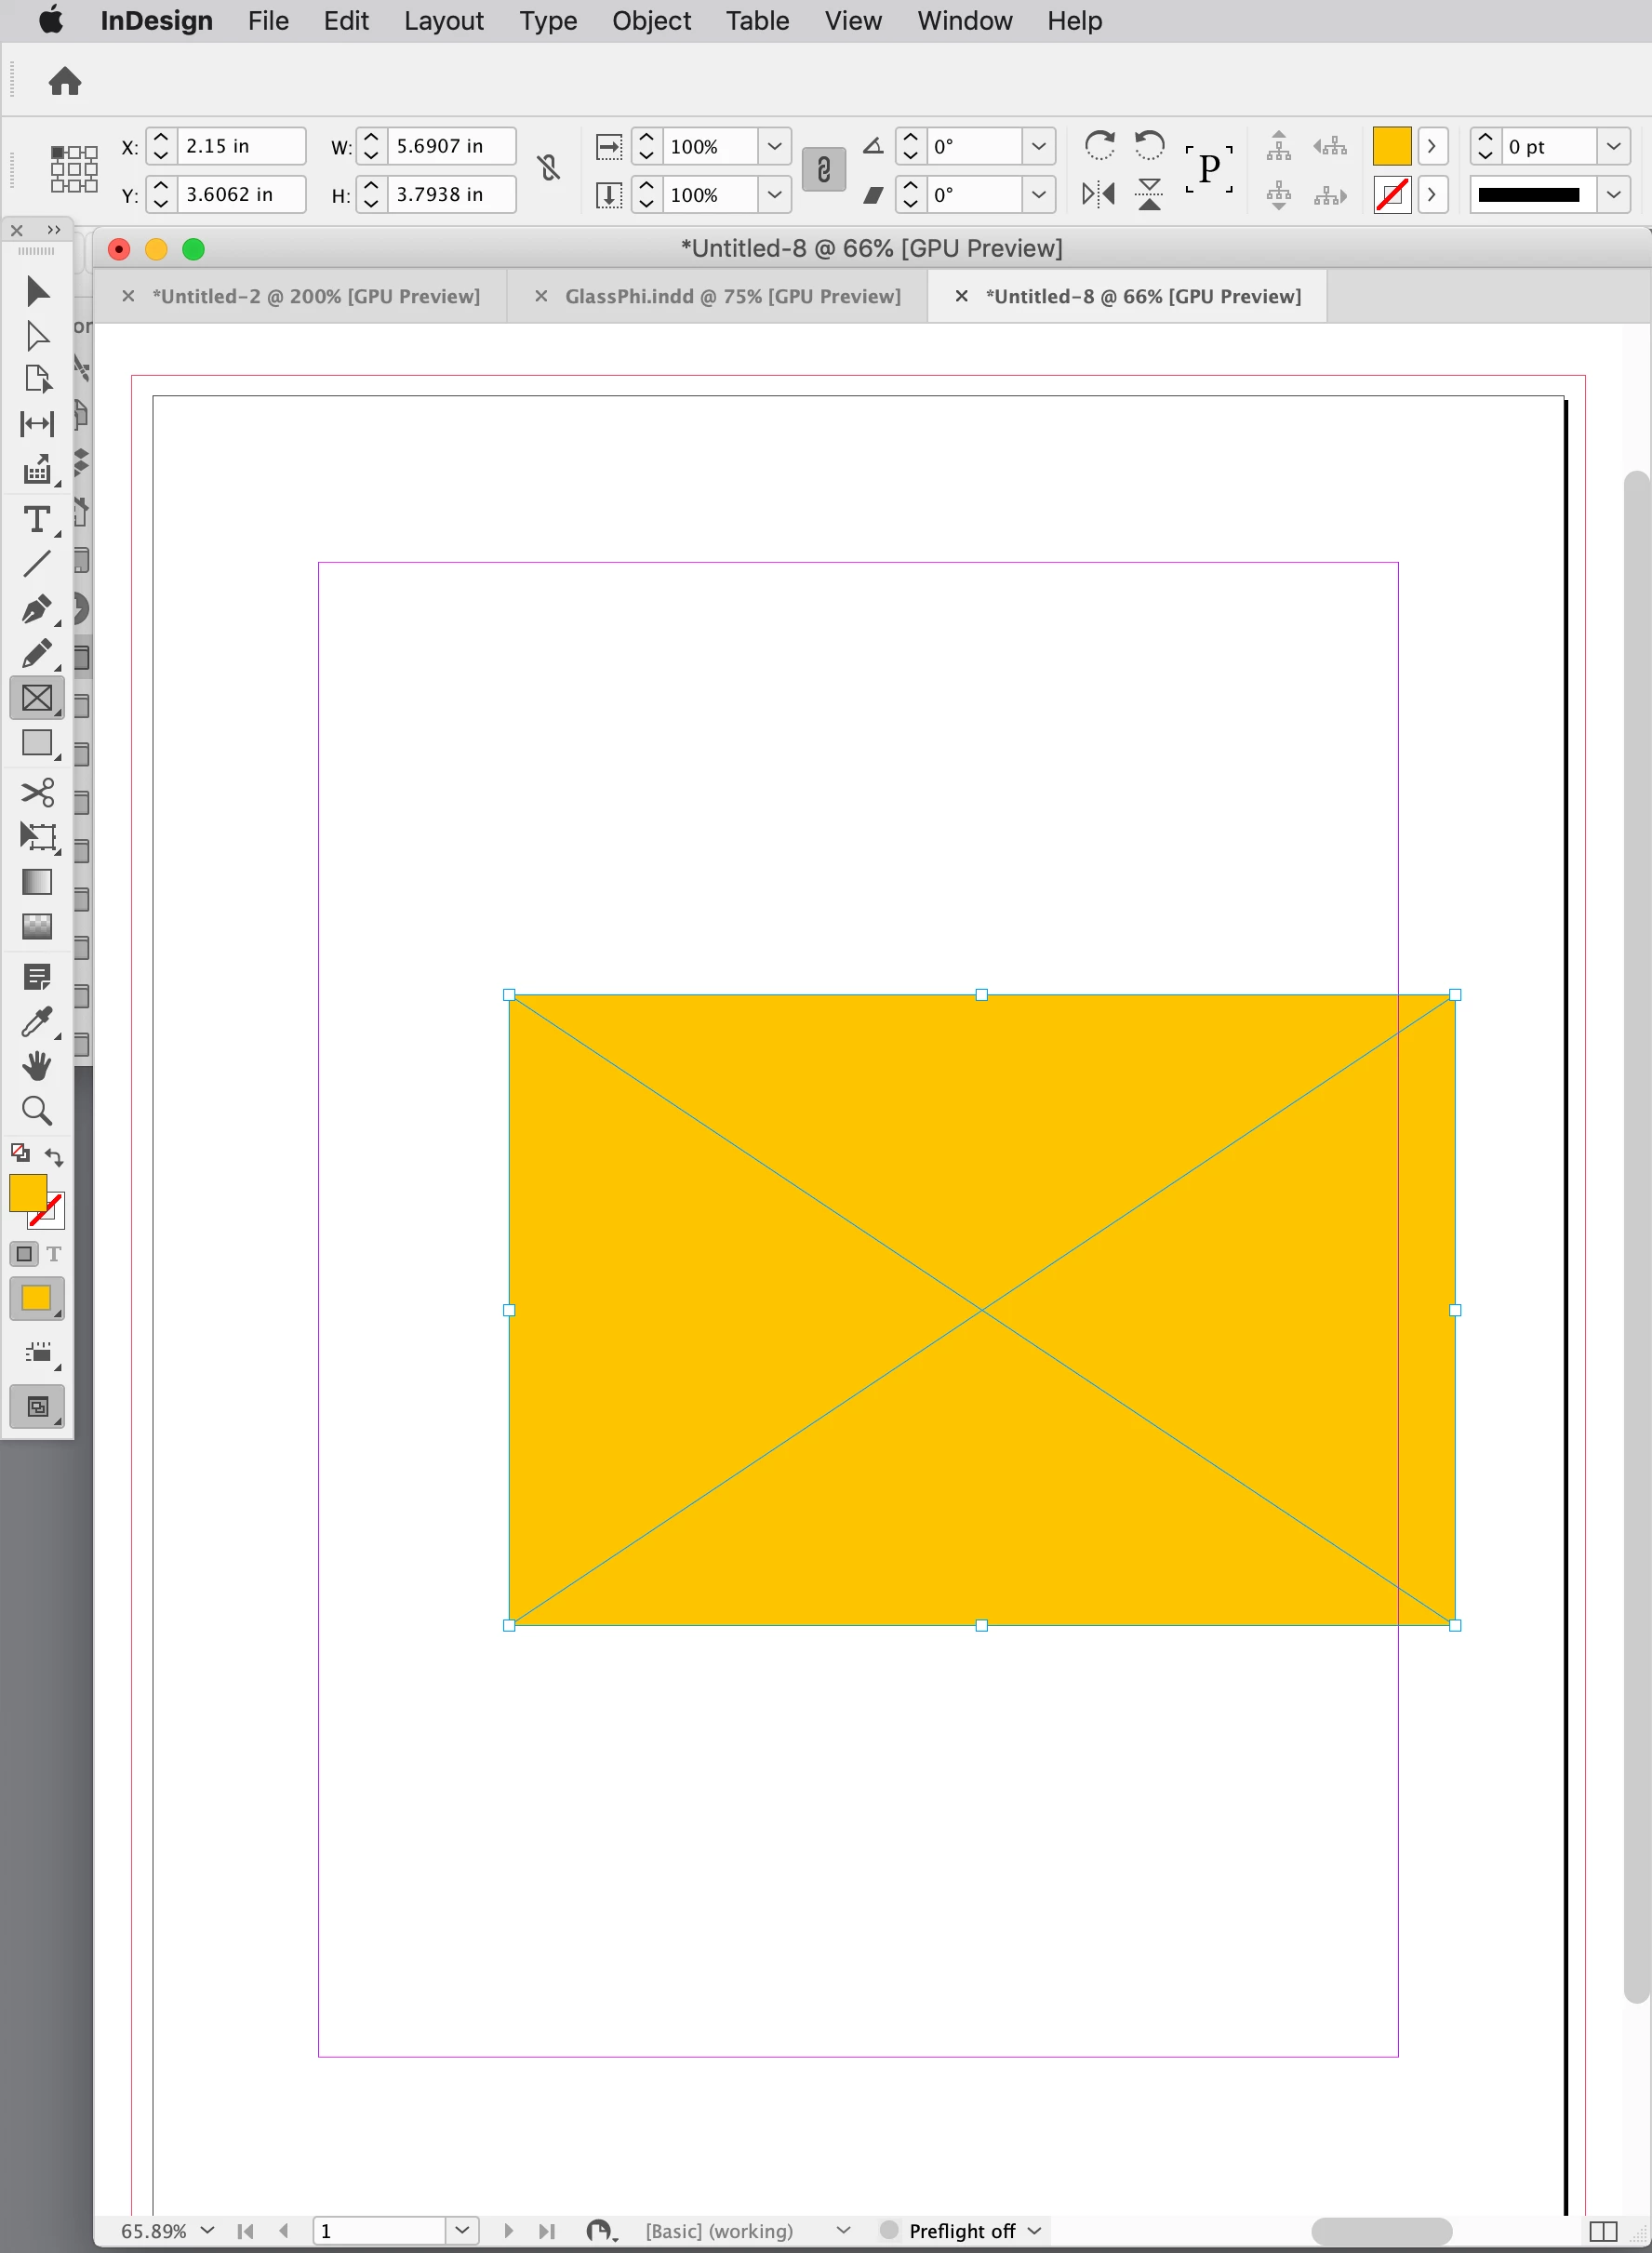Screen dimensions: 1652x2253
Task: Open the Object menu
Action: [651, 21]
